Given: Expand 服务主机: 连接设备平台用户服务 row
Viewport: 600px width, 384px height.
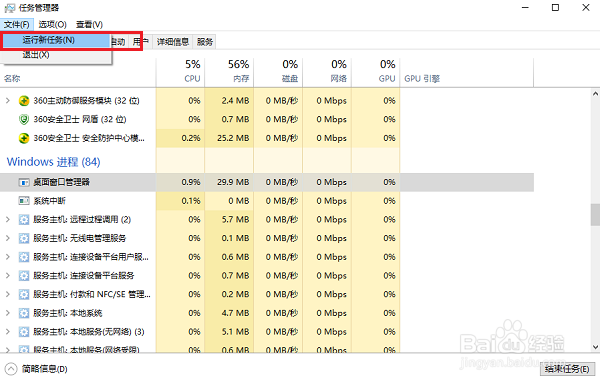Looking at the screenshot, I should point(8,257).
